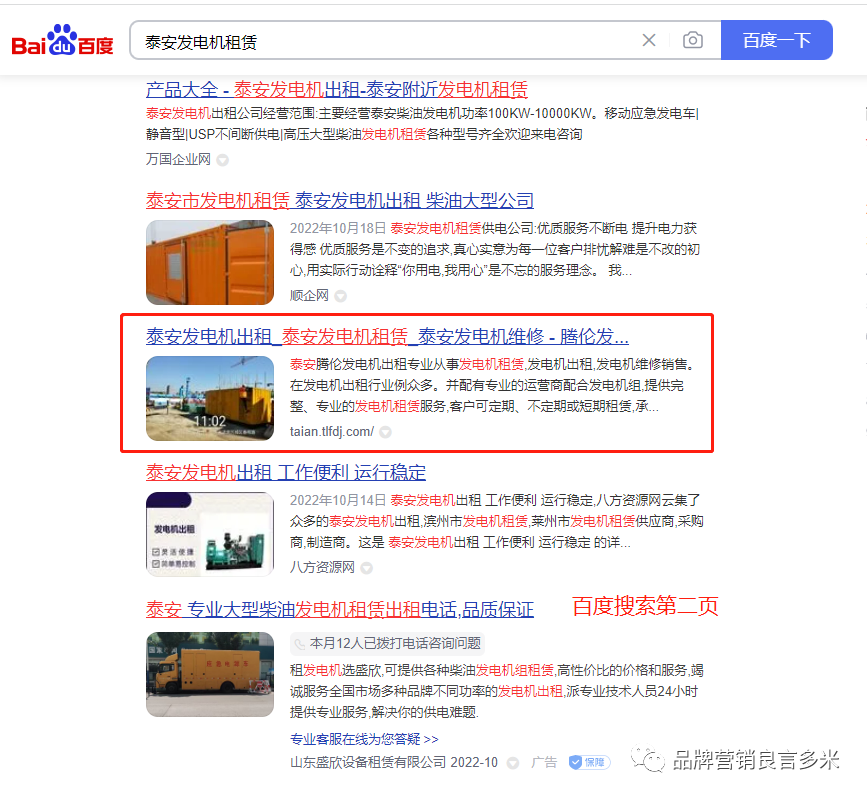Open ad result 泰安 专业大型柴油发电机租赁出租电话
The height and width of the screenshot is (797, 867).
coord(340,609)
